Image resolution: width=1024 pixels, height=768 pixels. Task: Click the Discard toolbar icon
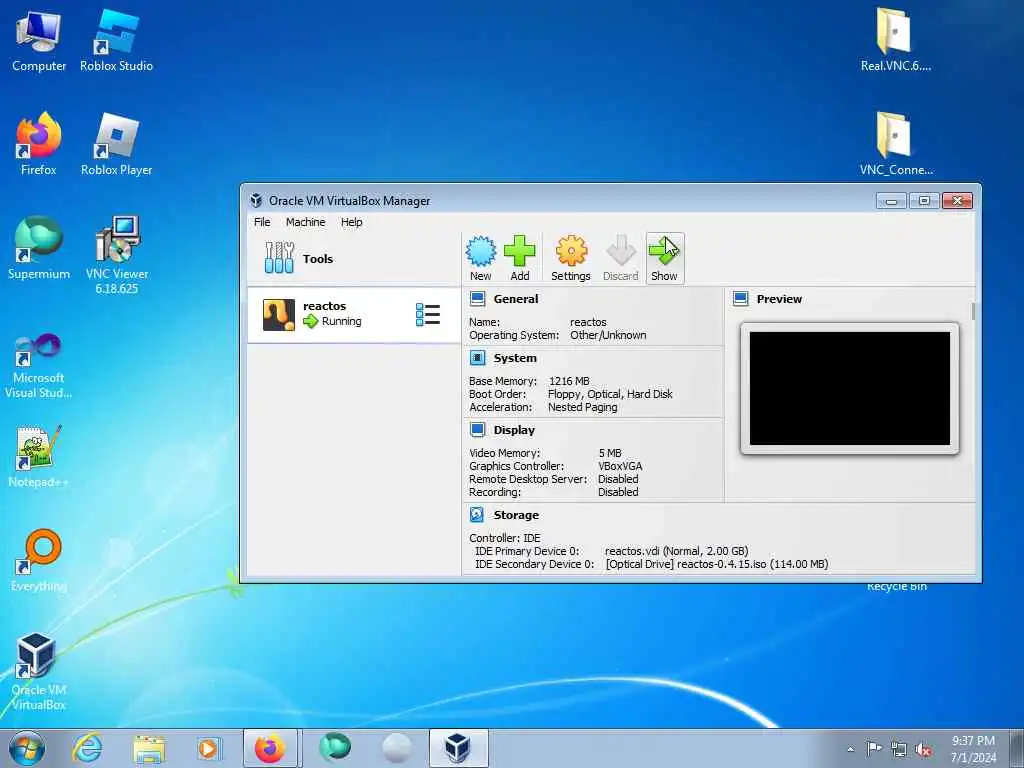click(x=620, y=258)
